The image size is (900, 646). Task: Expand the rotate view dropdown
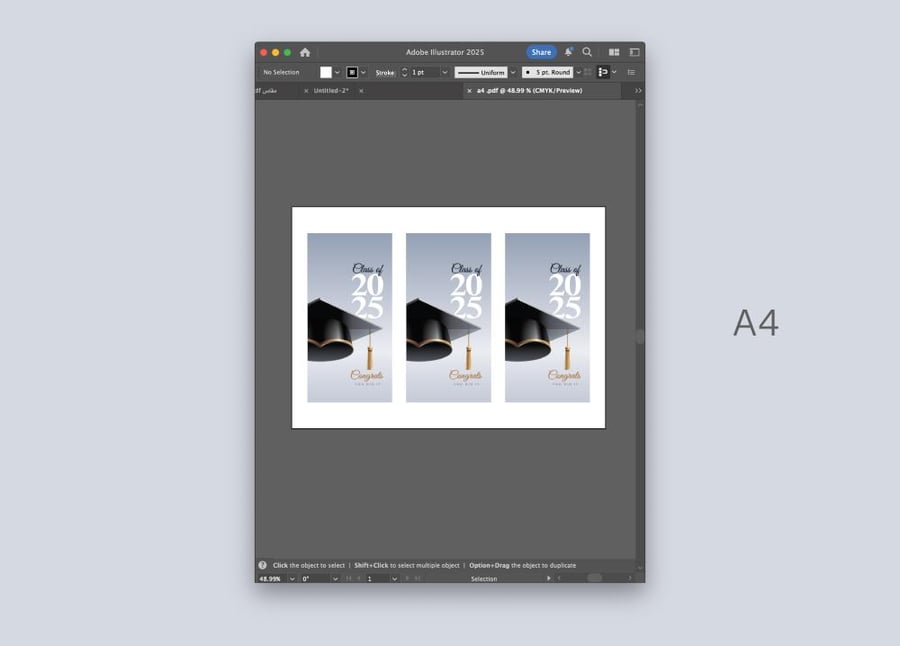click(x=335, y=579)
